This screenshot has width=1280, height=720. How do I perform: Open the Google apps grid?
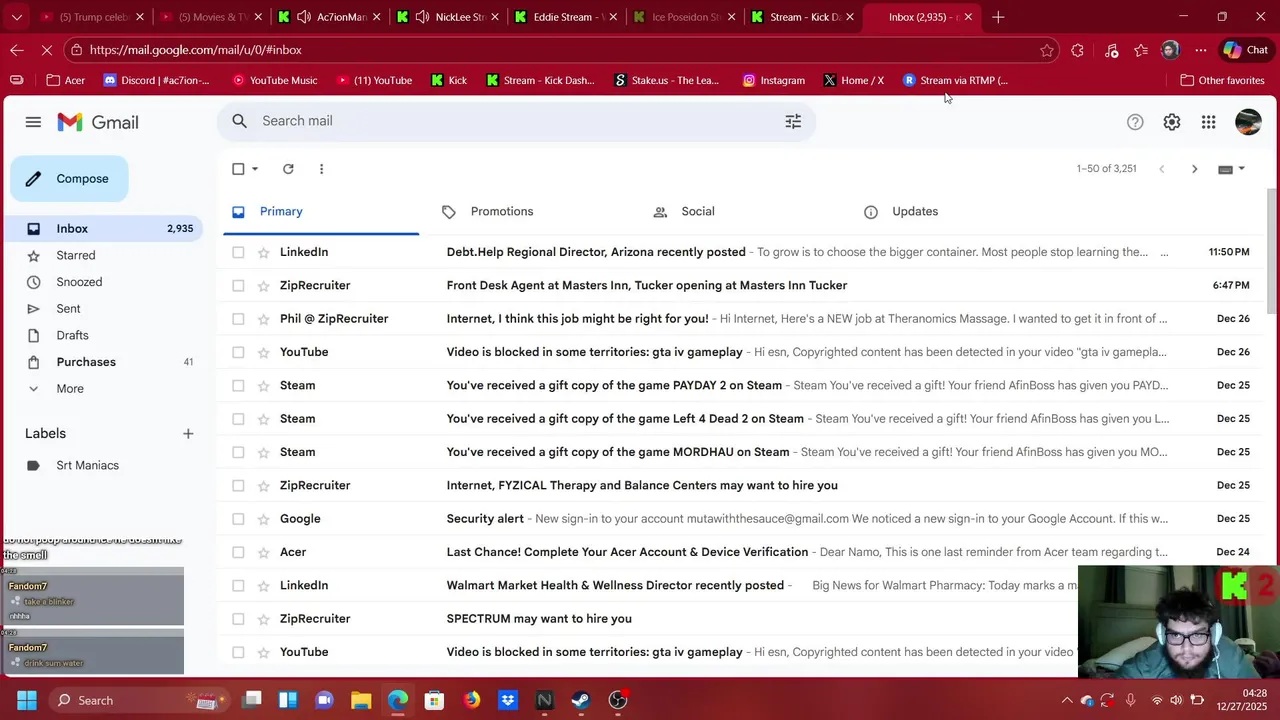pyautogui.click(x=1209, y=122)
